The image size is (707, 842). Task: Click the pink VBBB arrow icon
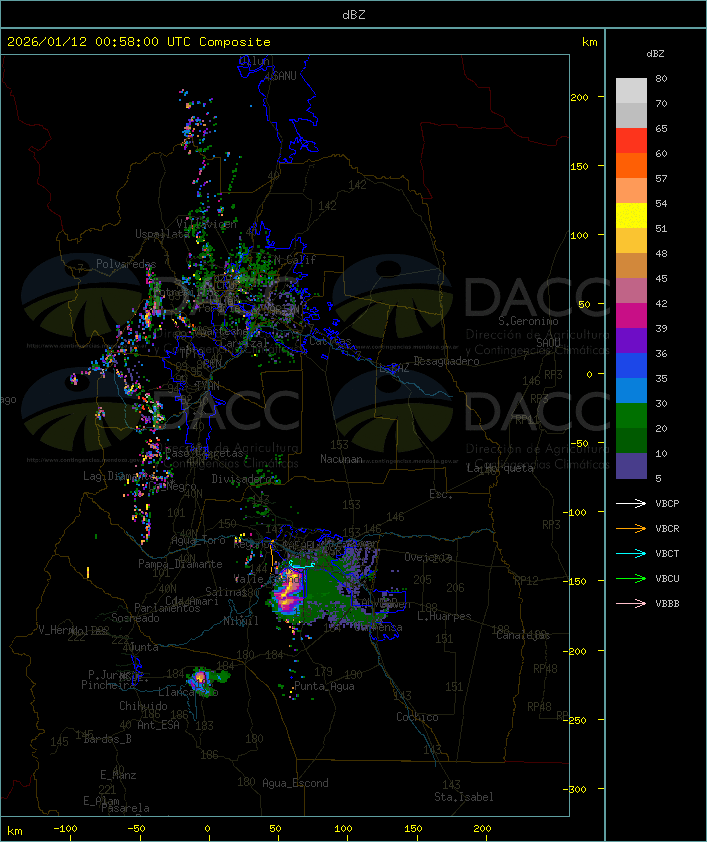[631, 603]
